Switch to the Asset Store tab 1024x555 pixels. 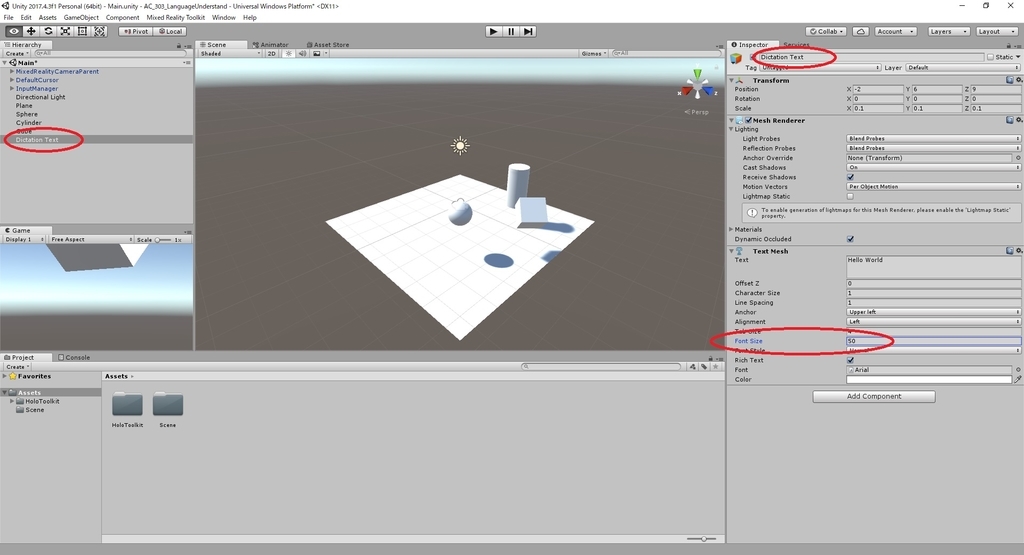point(328,45)
